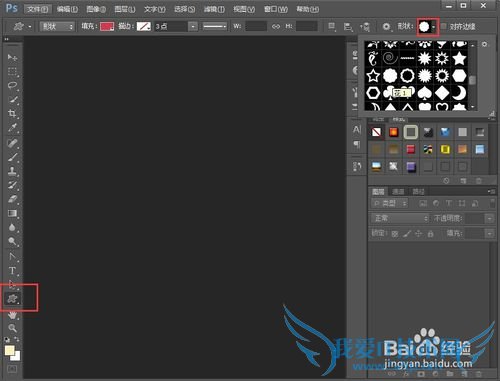Open the Layers 填充 fill dropdown arrow

click(x=489, y=234)
